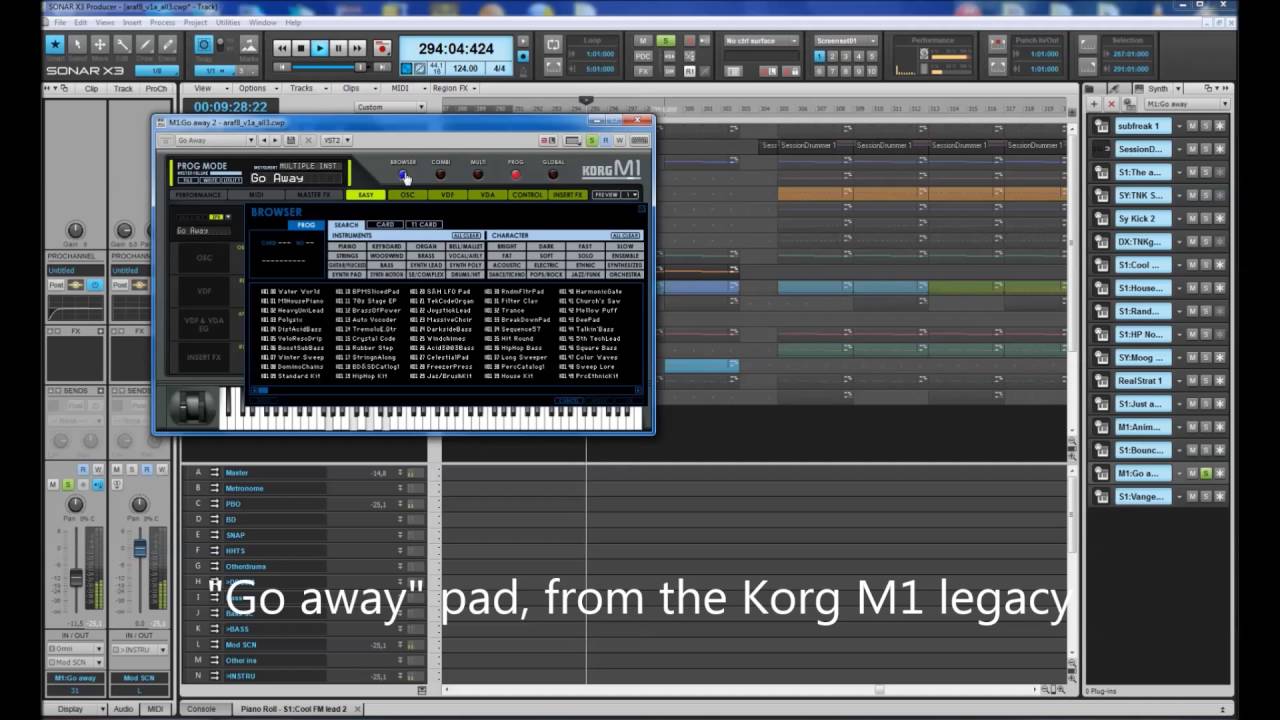Select screenset number 2
1280x720 pixels.
click(x=832, y=57)
